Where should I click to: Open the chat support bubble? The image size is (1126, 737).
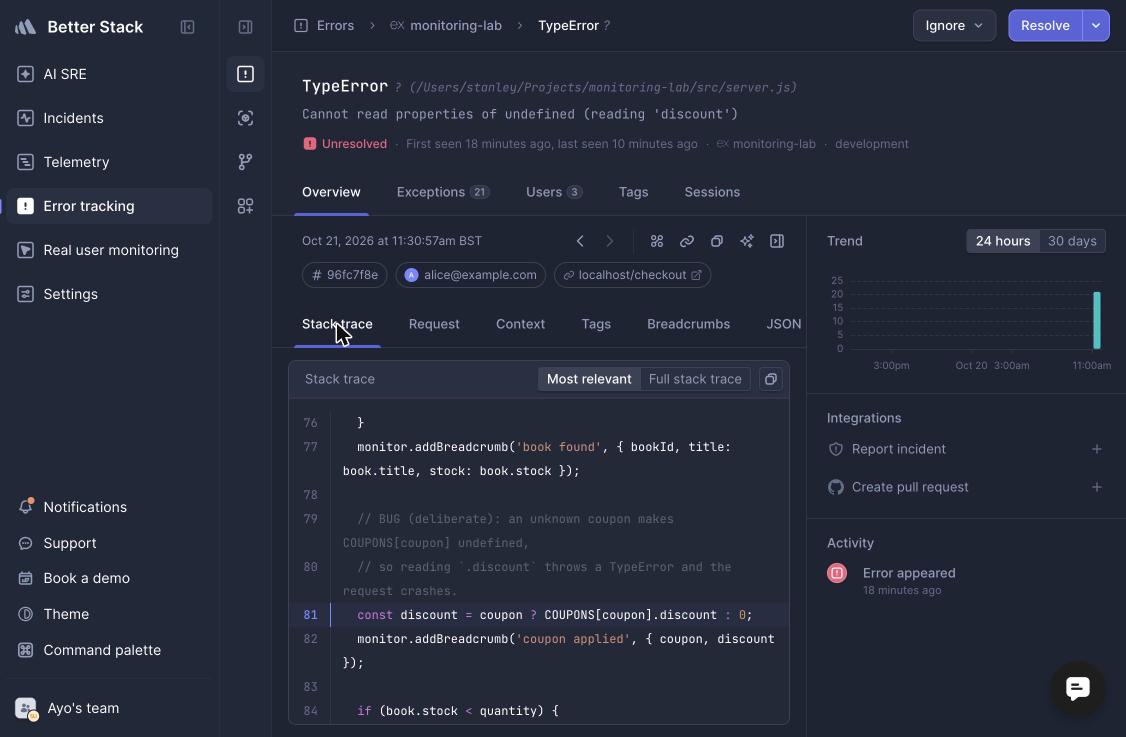[x=1078, y=688]
